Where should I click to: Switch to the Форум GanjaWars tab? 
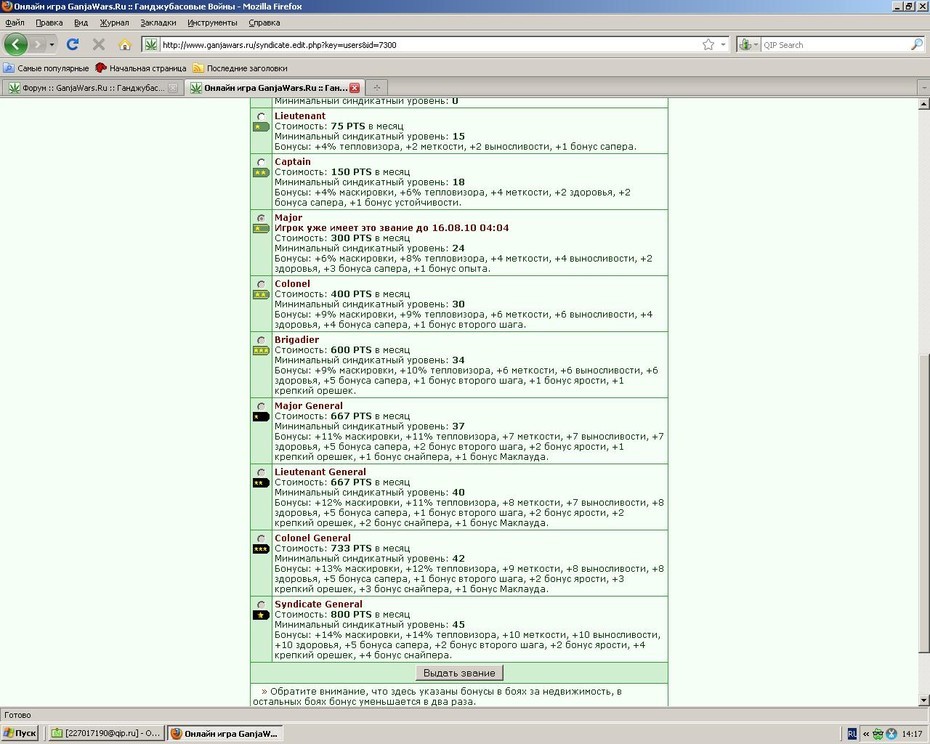(93, 88)
